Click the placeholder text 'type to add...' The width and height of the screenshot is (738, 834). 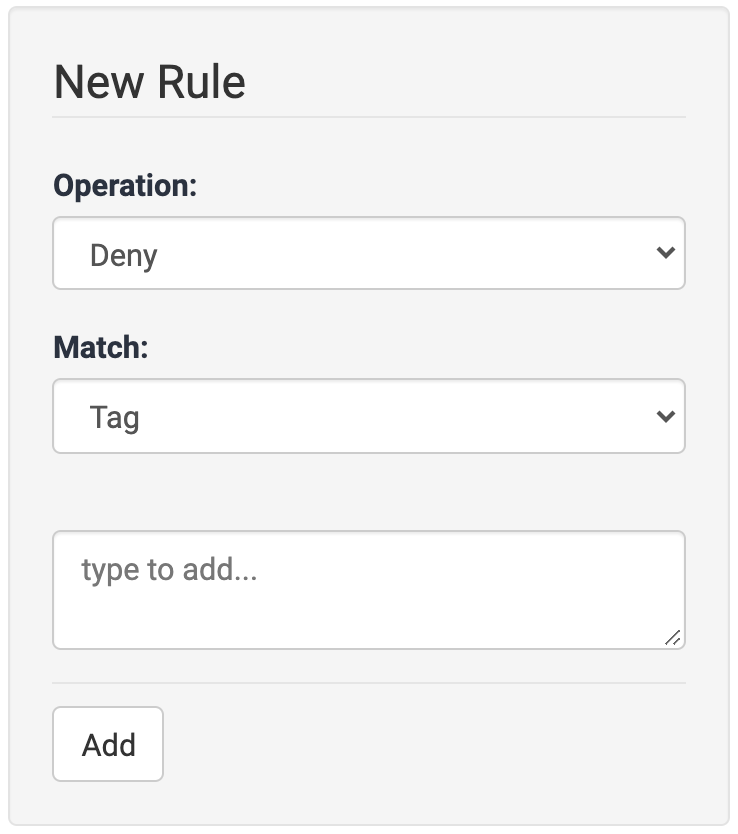pyautogui.click(x=169, y=570)
